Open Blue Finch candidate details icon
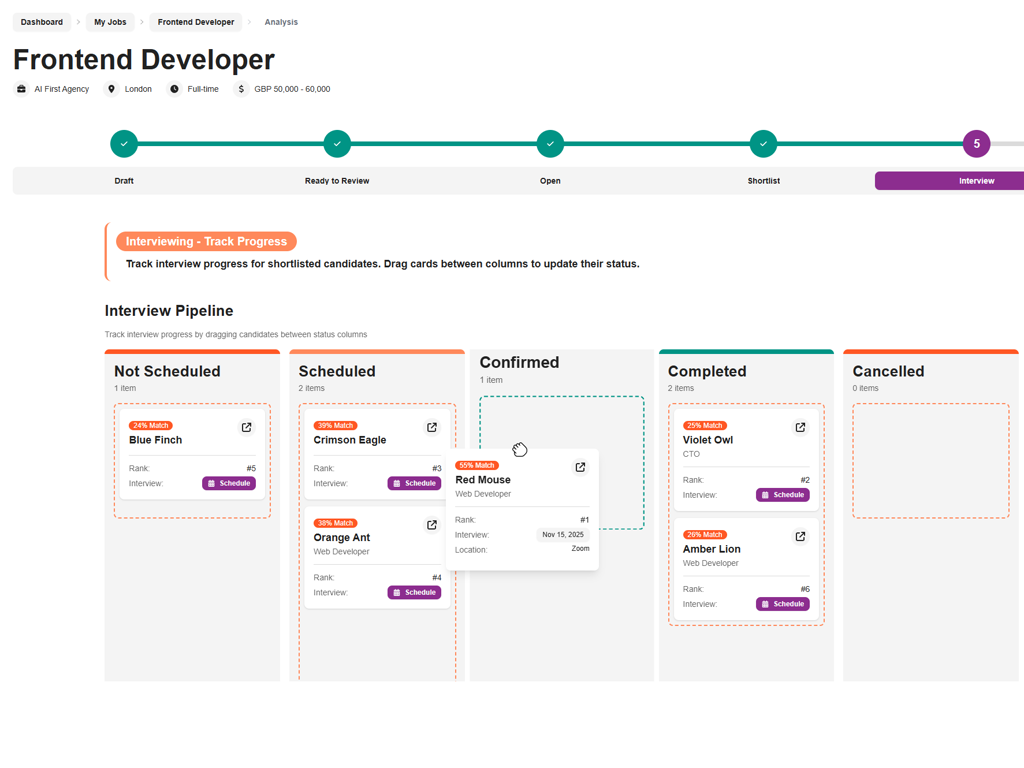The height and width of the screenshot is (768, 1024). pyautogui.click(x=246, y=428)
